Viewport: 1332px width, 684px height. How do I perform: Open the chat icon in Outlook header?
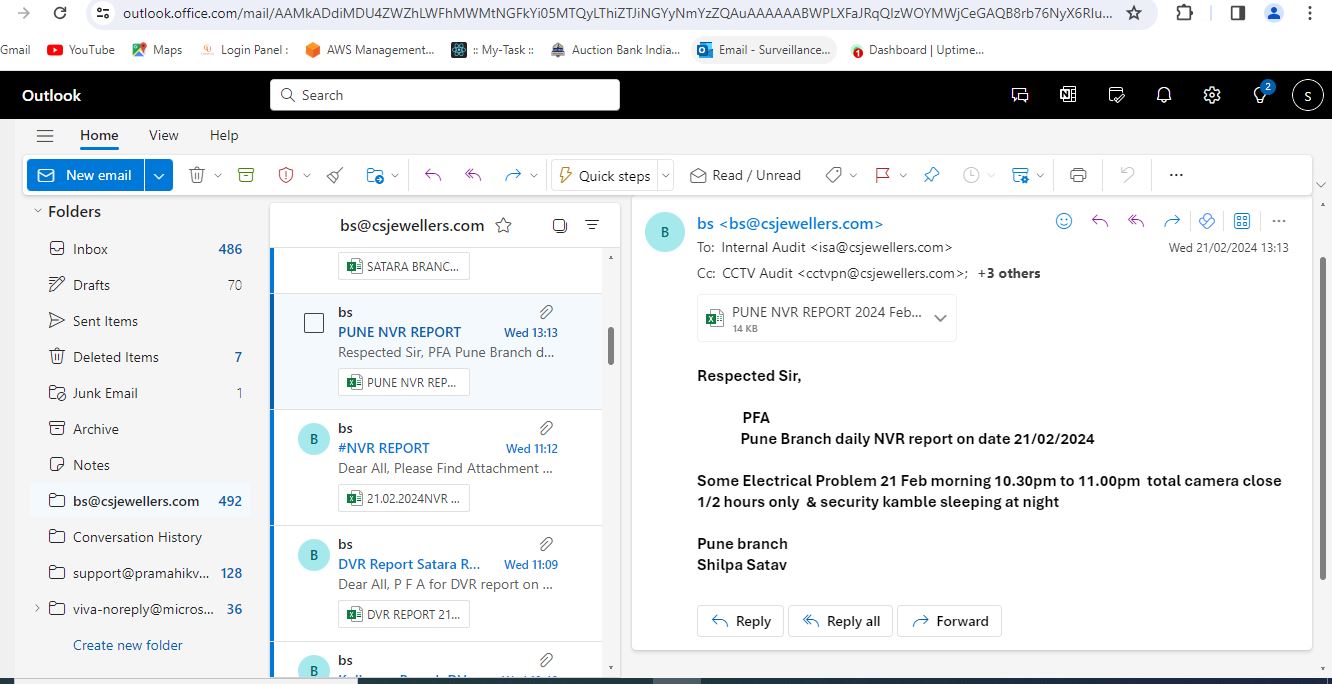[1020, 95]
